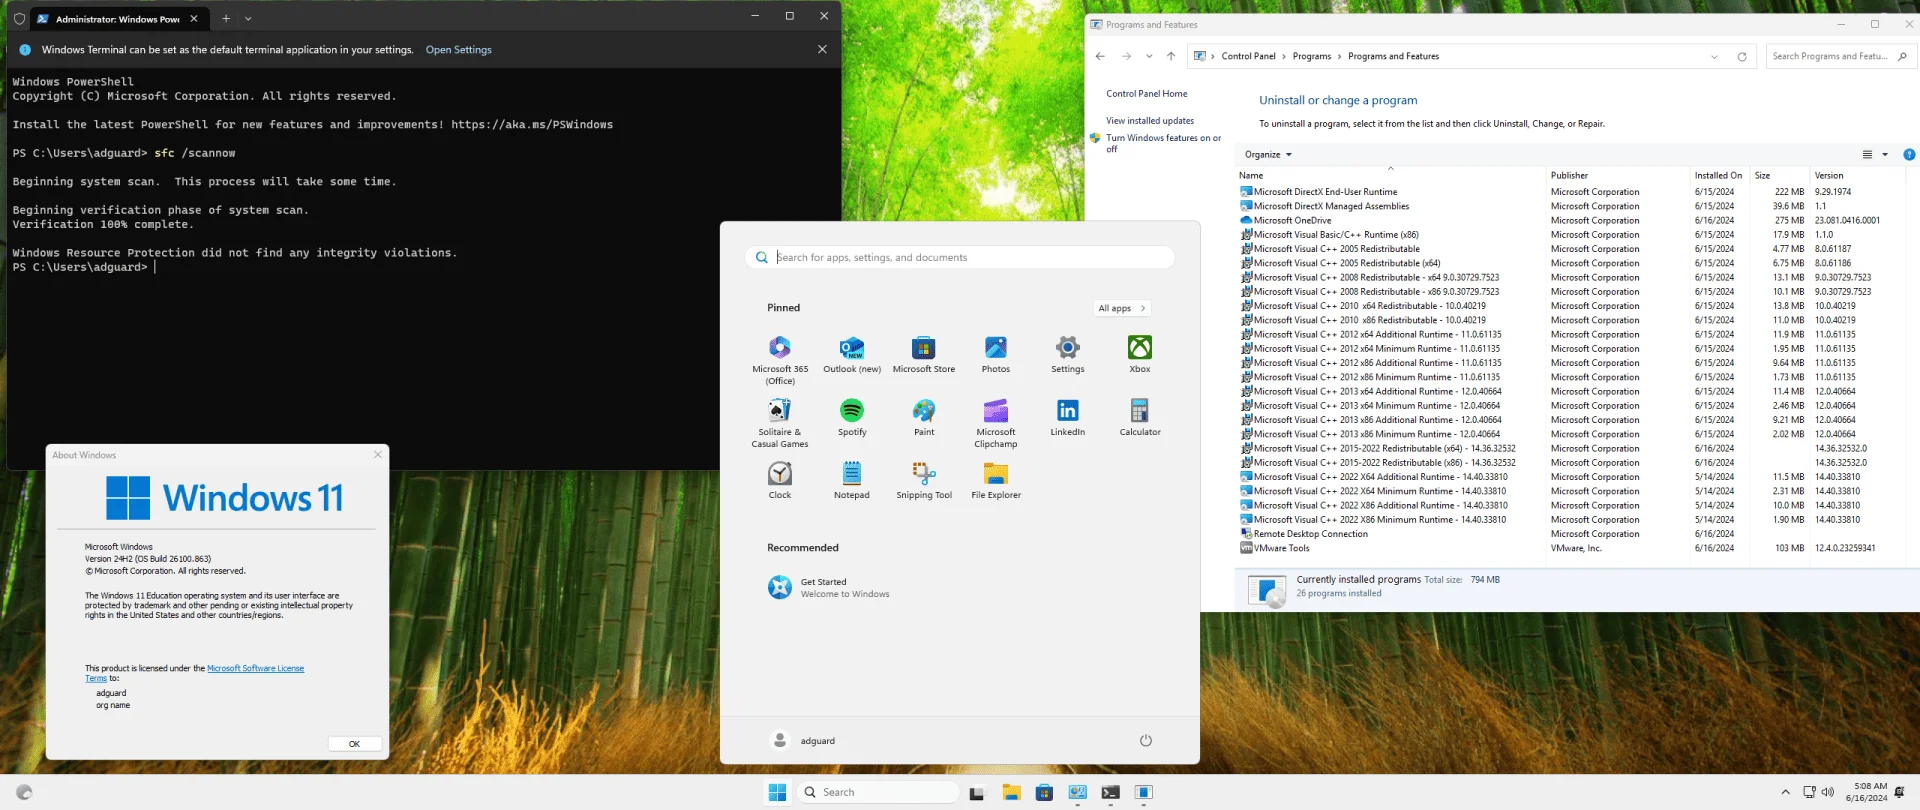Click the Start button on the taskbar
This screenshot has height=810, width=1920.
(777, 793)
